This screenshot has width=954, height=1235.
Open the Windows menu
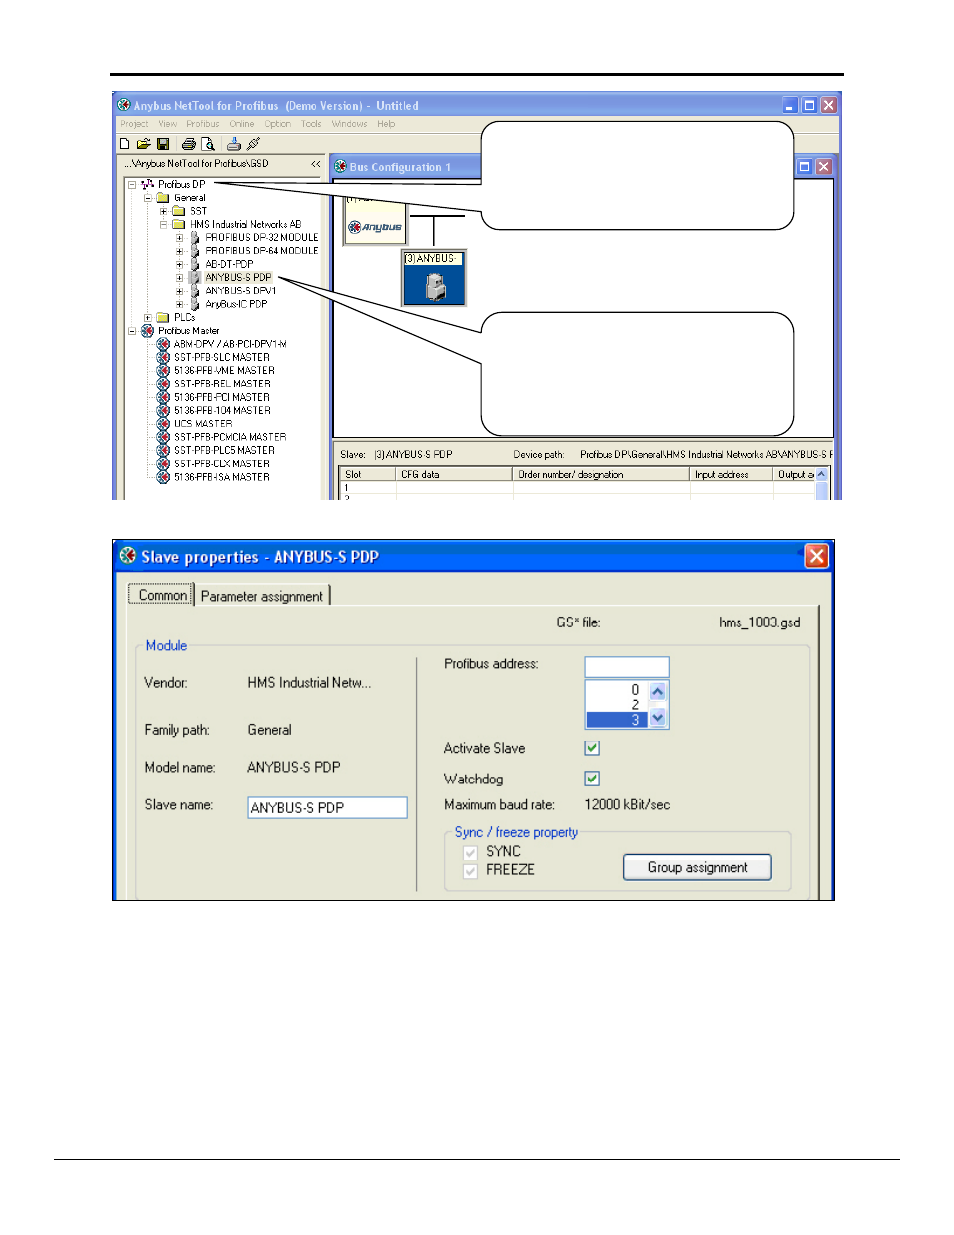350,124
